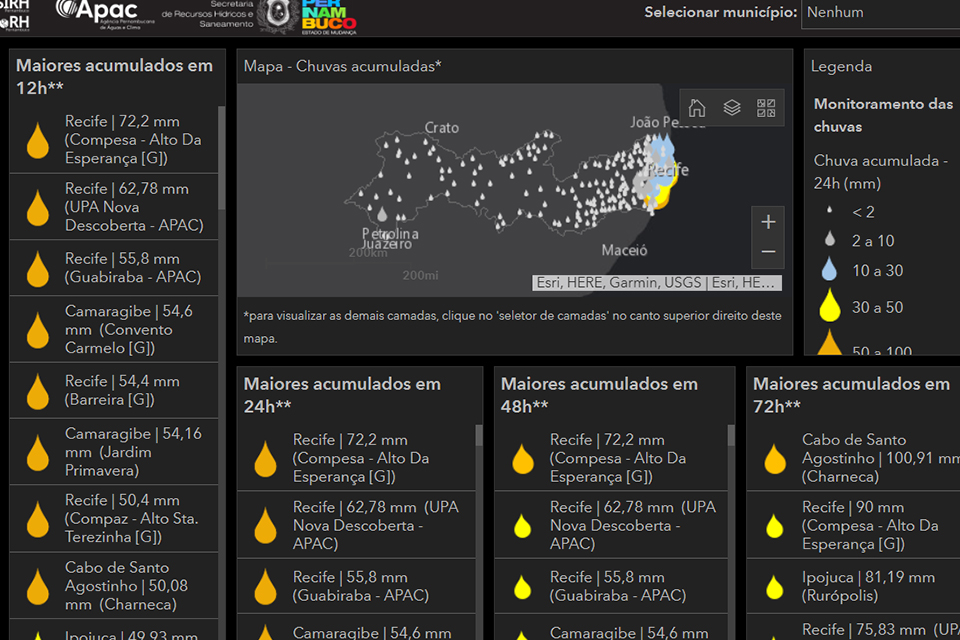Click drop icon of Recife 62,78 mm in 24h list
This screenshot has width=960, height=640.
click(x=266, y=525)
